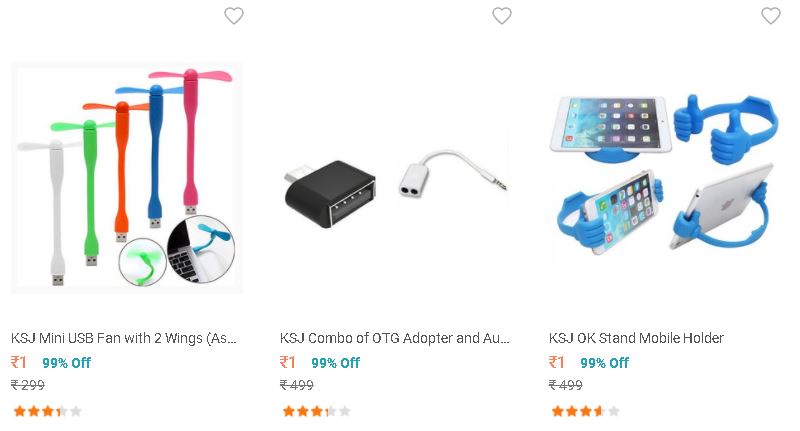Click the ₹1 price of OK Stand
800x431 pixels.
[x=557, y=362]
